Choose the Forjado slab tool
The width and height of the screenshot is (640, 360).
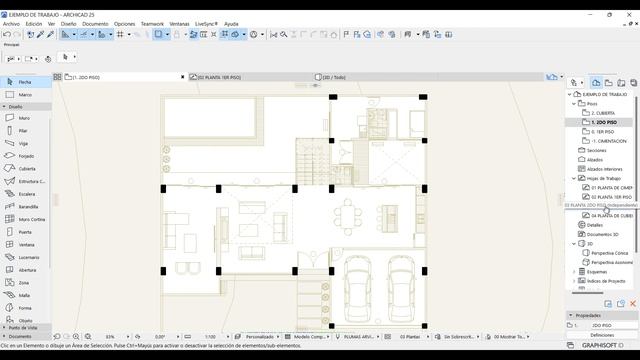point(25,156)
